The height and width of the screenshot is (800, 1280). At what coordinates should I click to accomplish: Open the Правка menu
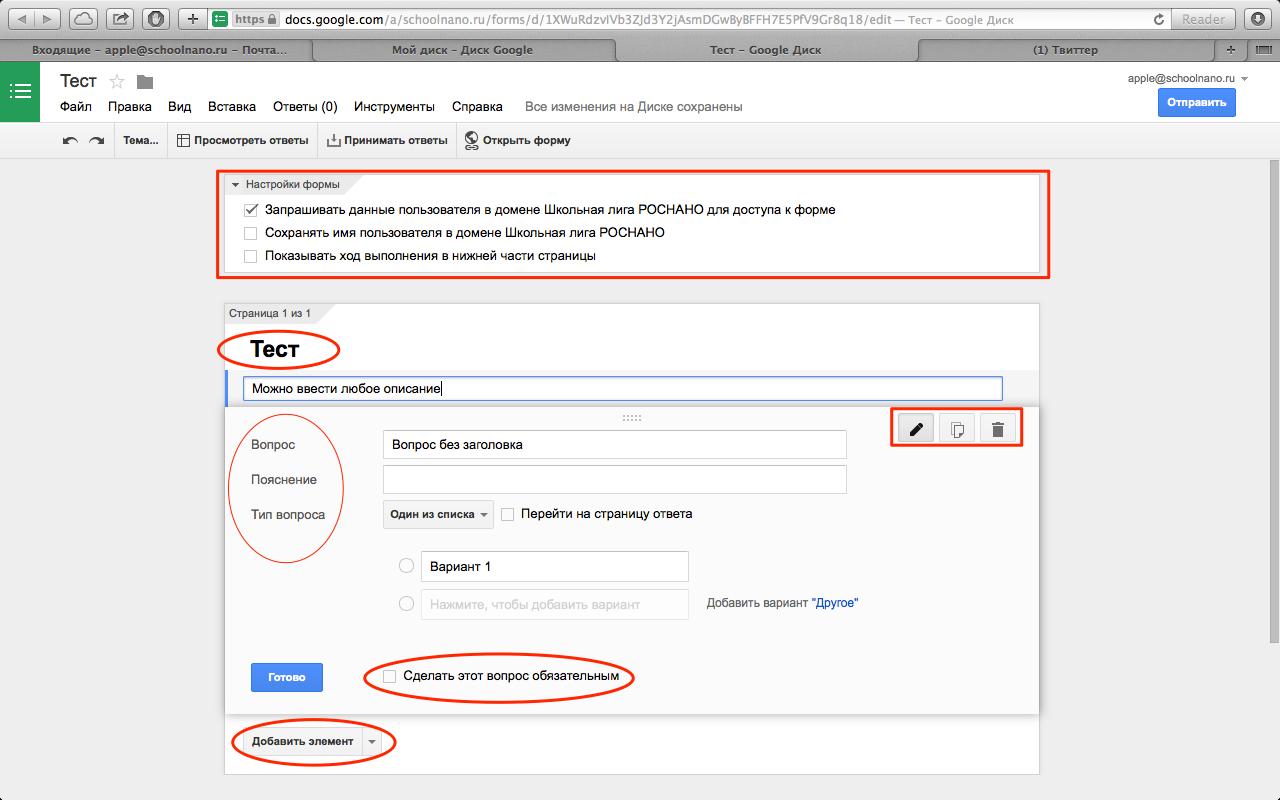pos(130,107)
